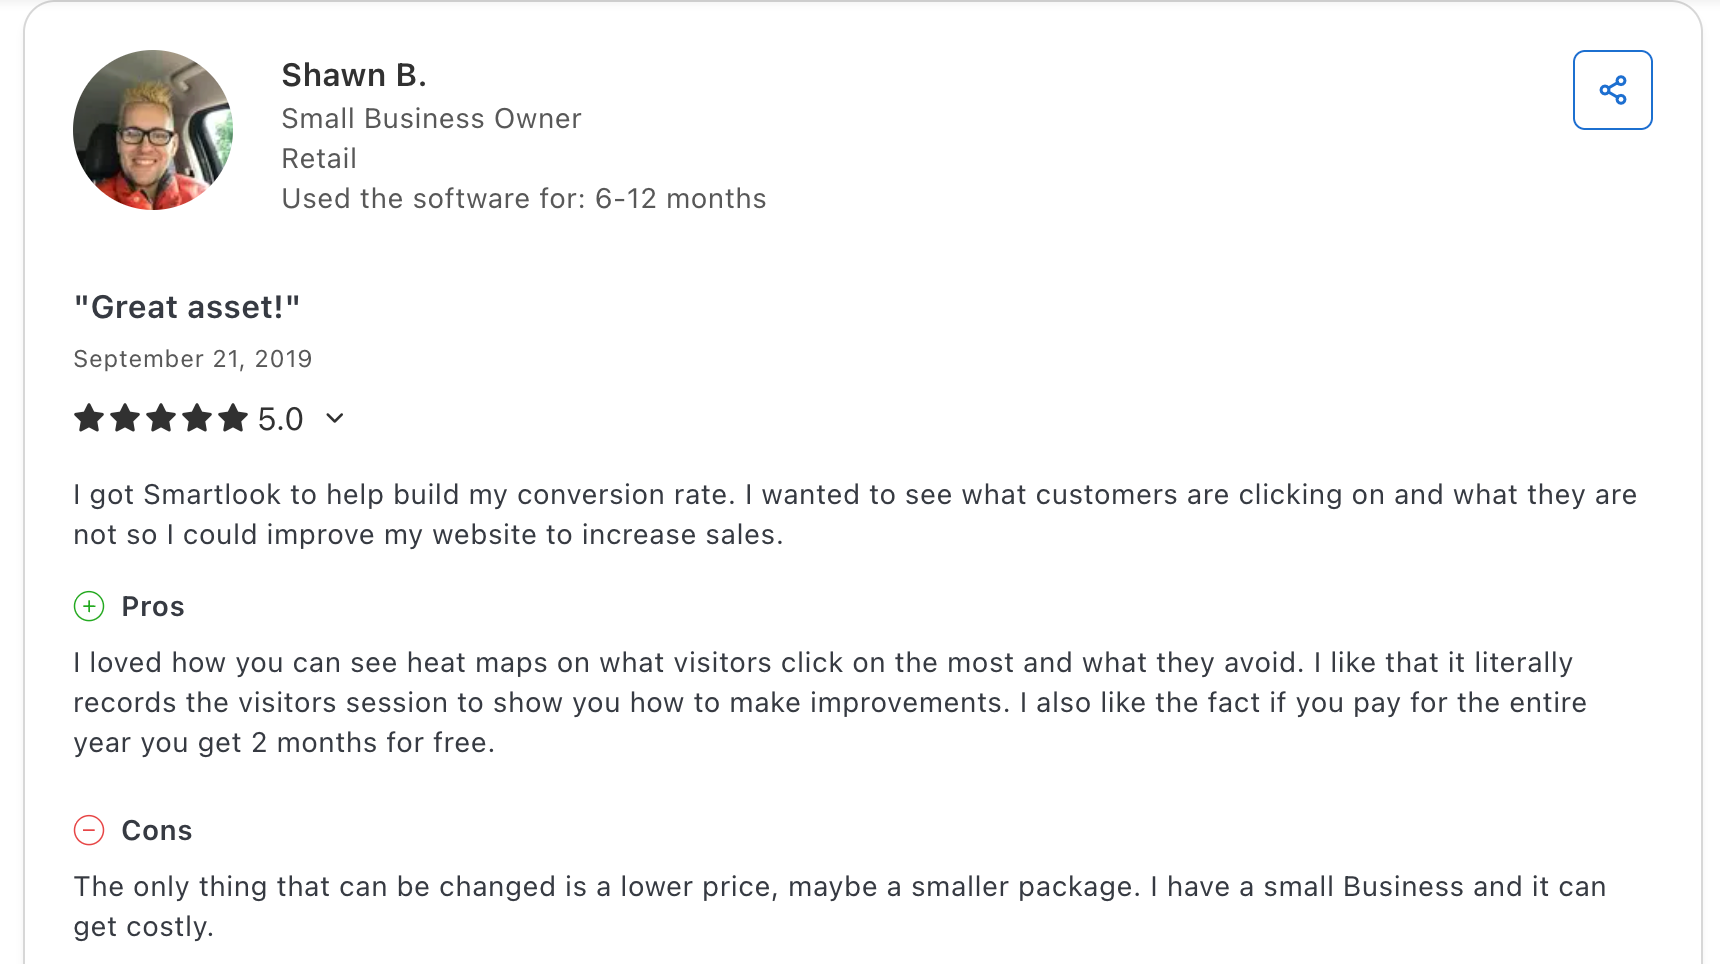Click the Small Business Owner role text

[431, 119]
